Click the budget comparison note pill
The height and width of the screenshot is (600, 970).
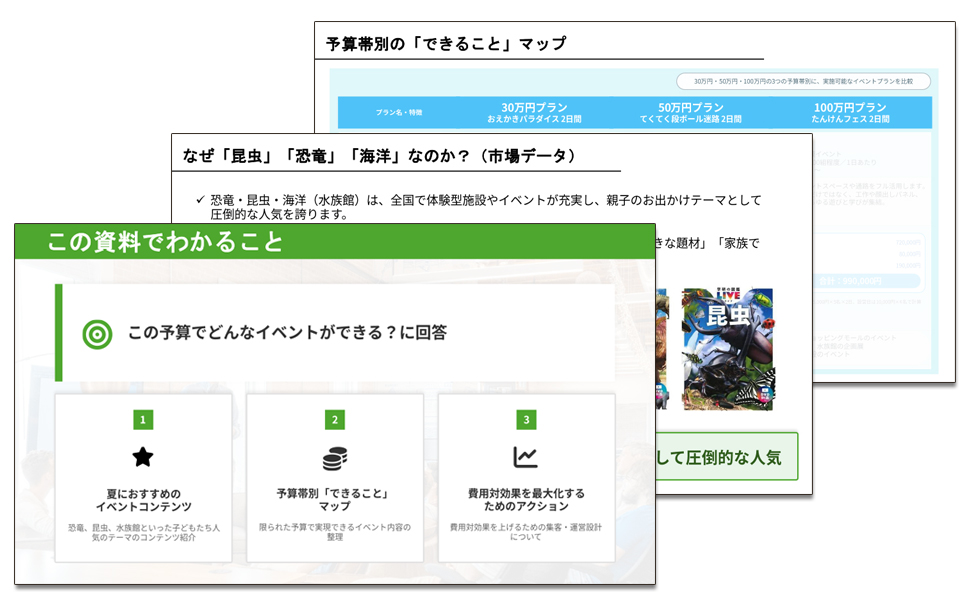802,81
